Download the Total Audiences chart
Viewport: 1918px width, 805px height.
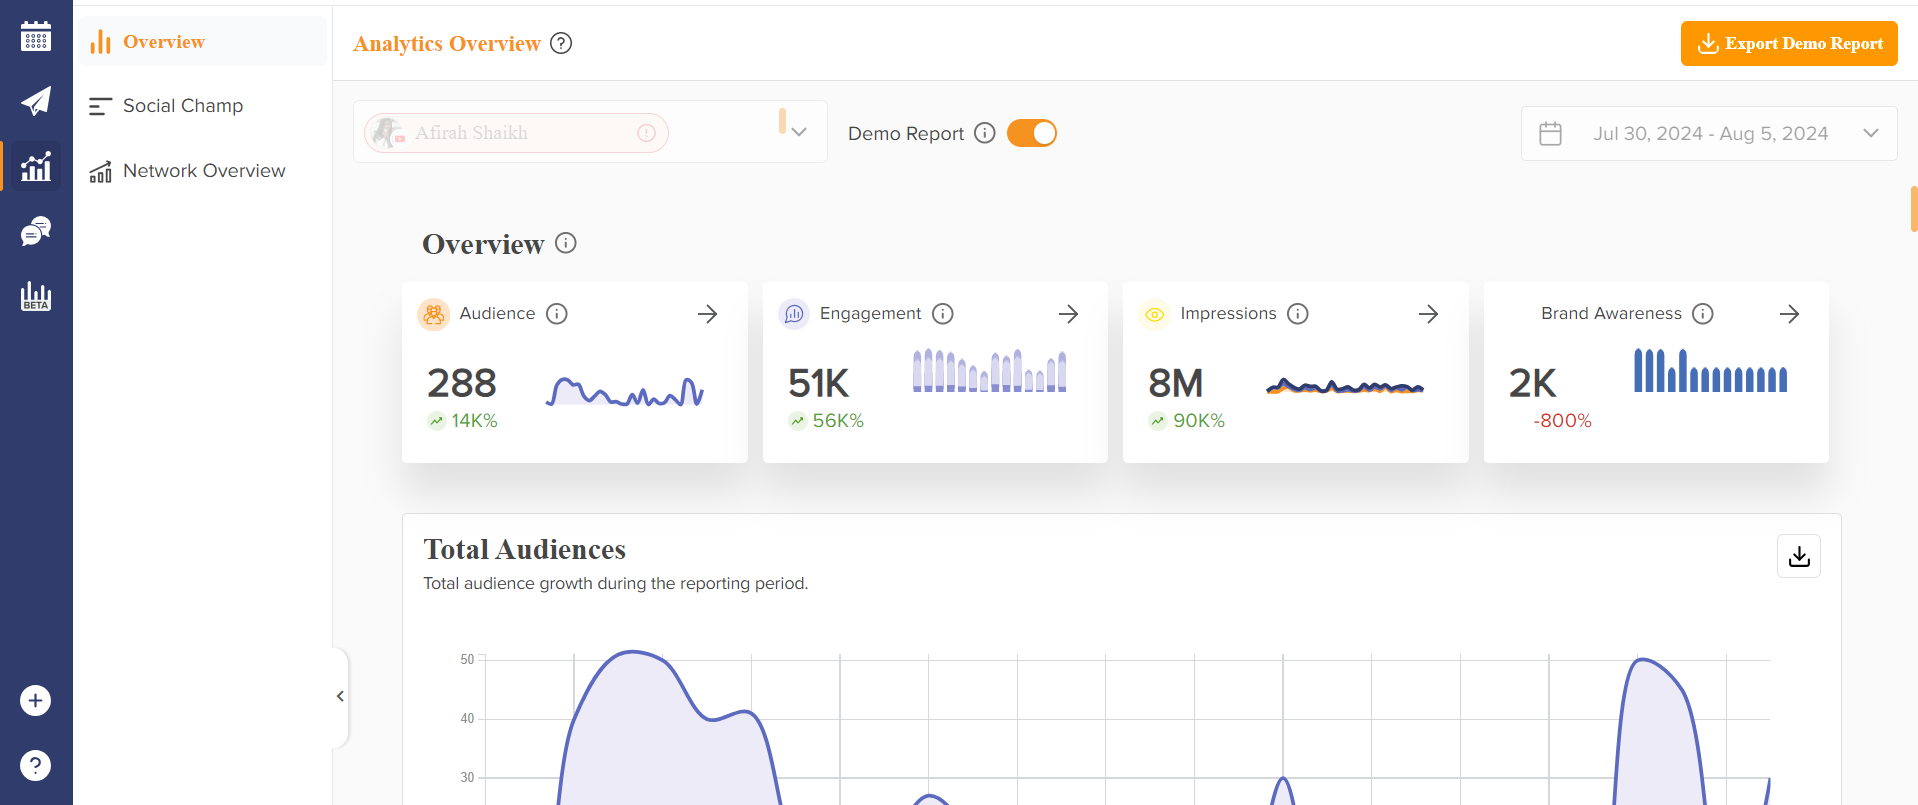pos(1799,556)
